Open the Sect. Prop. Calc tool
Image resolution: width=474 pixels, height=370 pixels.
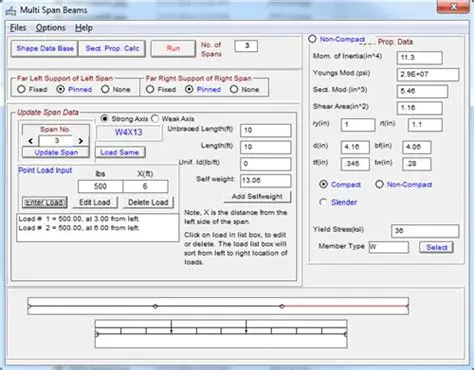(112, 49)
